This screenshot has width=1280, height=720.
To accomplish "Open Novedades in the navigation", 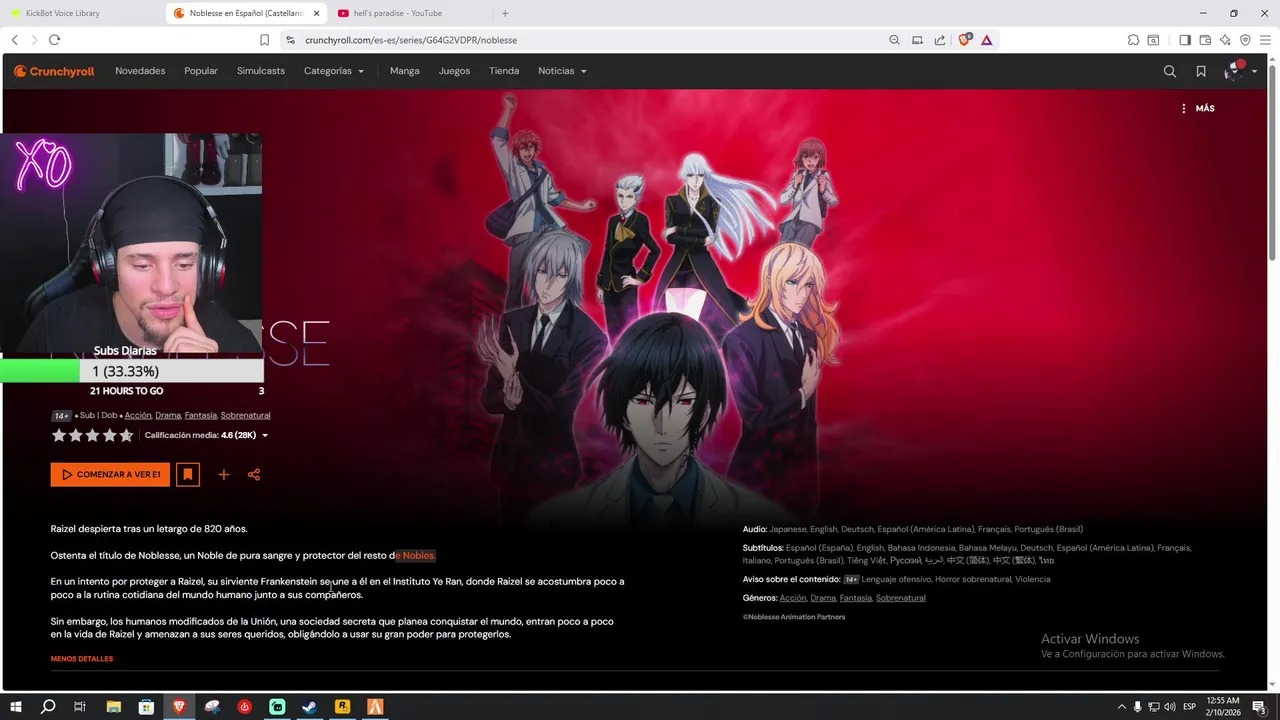I will tap(140, 71).
